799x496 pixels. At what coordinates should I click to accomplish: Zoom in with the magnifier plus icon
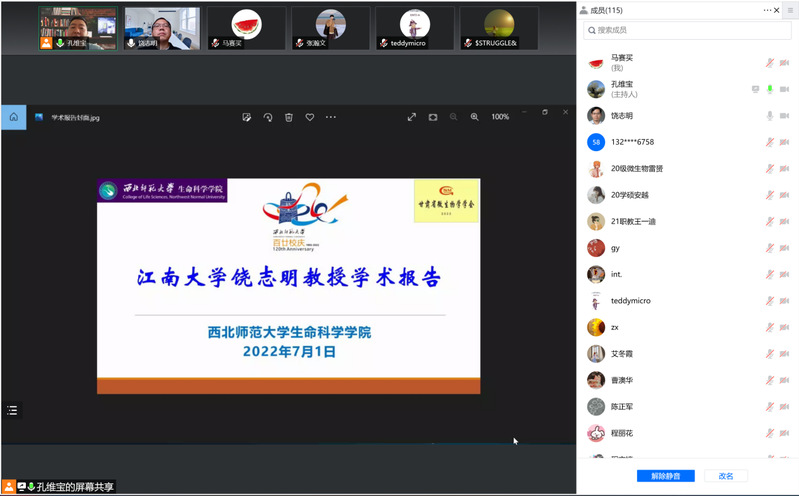click(475, 117)
